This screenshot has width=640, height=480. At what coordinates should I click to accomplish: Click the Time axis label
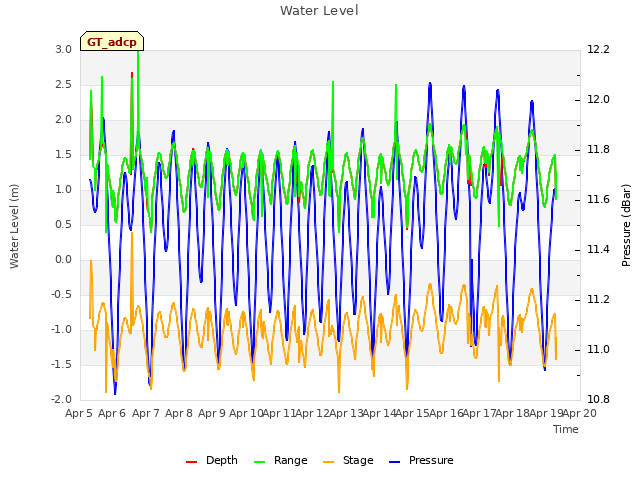[x=566, y=429]
